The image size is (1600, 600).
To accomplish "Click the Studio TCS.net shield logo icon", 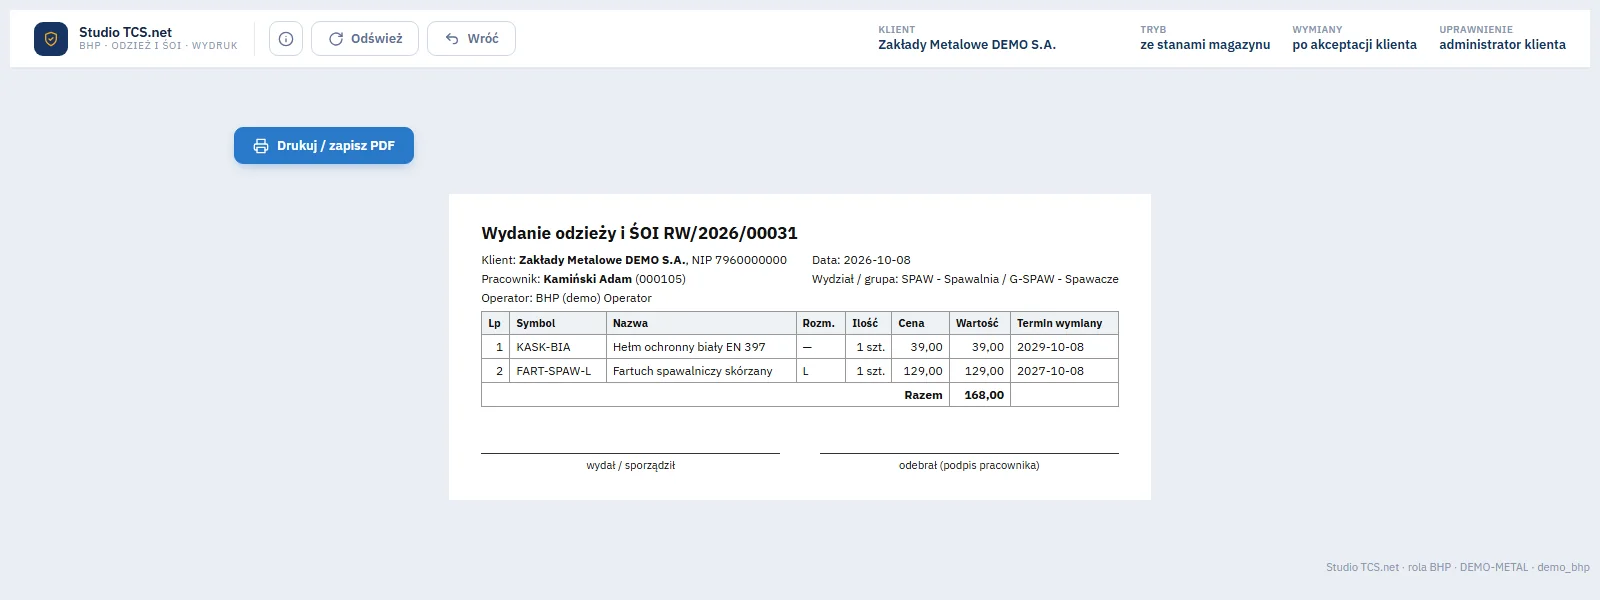I will (x=51, y=39).
